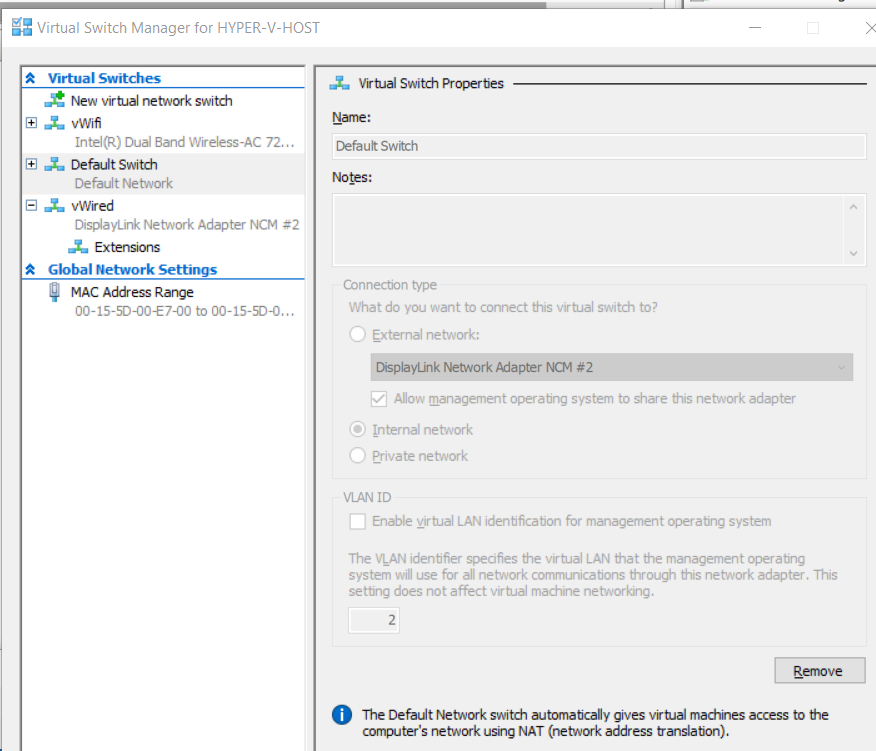
Task: Click the Extensions icon under vWired
Action: pyautogui.click(x=78, y=246)
